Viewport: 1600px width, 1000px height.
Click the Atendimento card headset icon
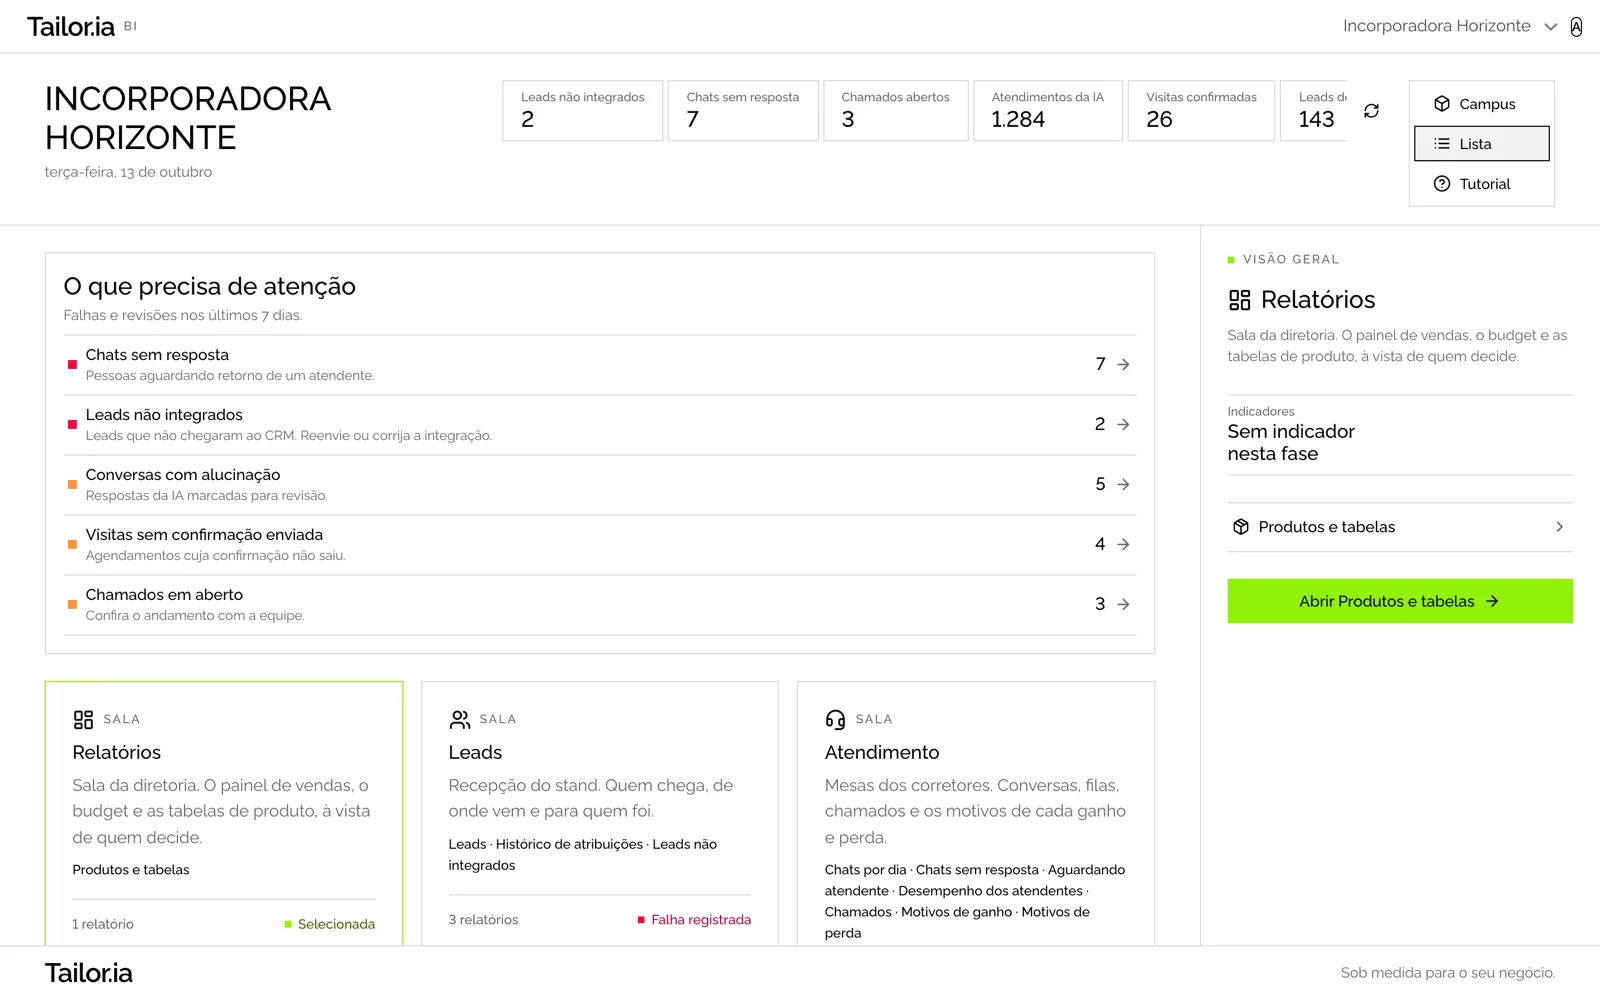836,720
